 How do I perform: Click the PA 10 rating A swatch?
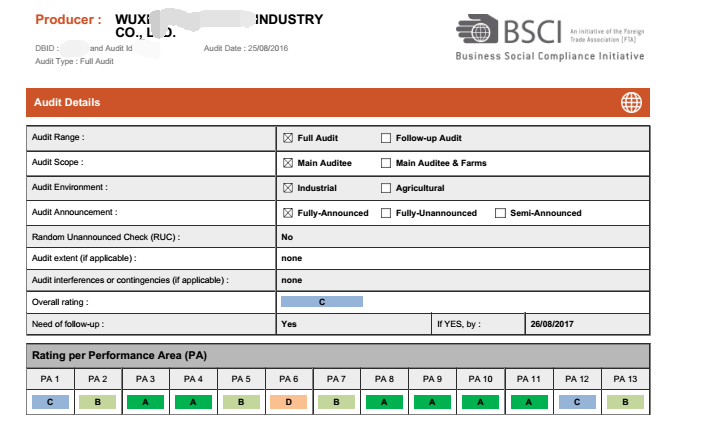[481, 402]
